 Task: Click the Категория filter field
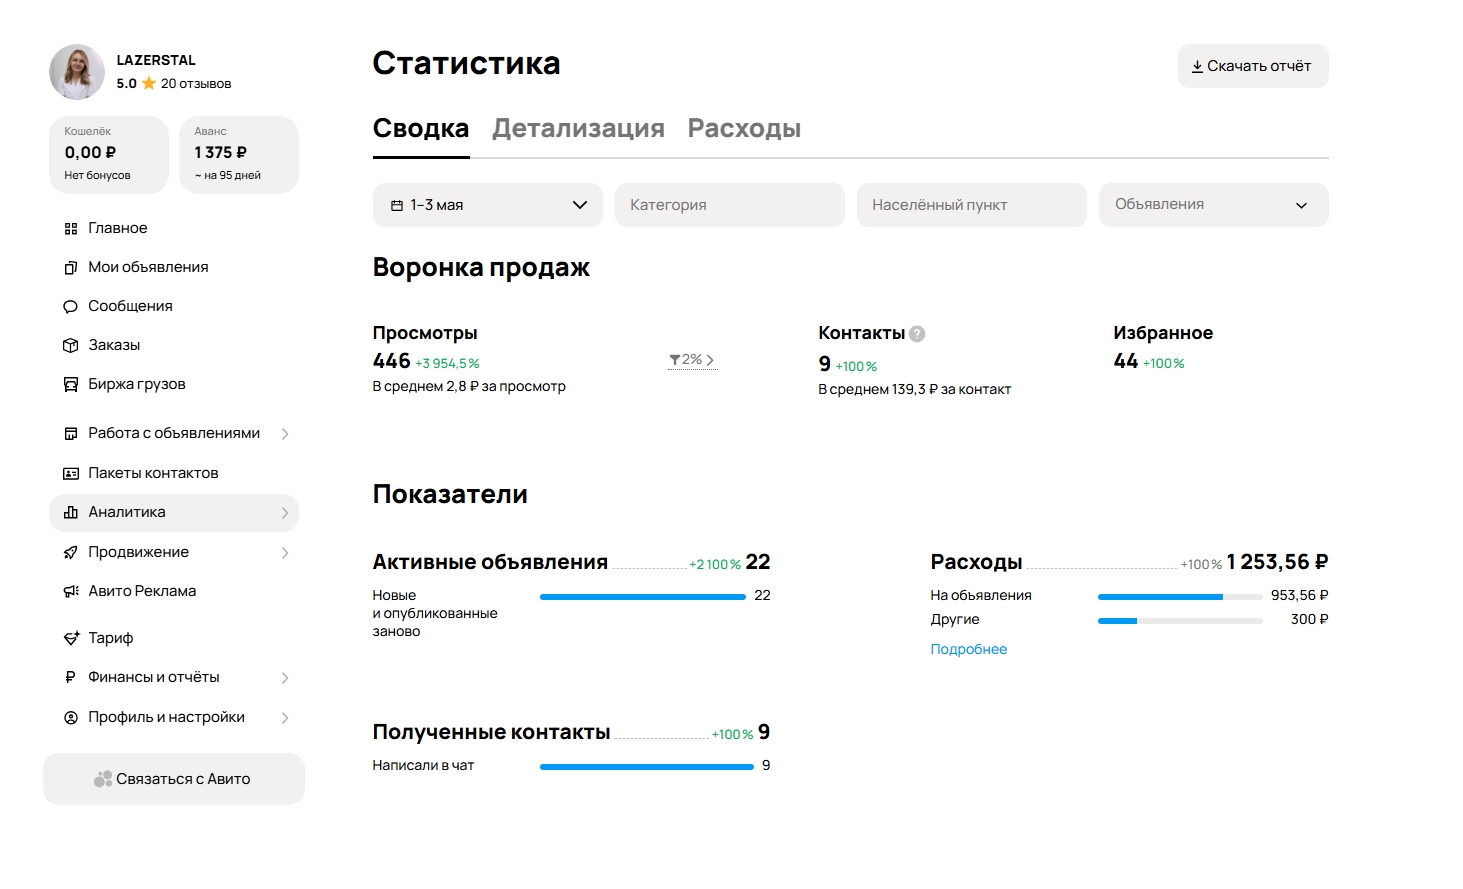730,205
